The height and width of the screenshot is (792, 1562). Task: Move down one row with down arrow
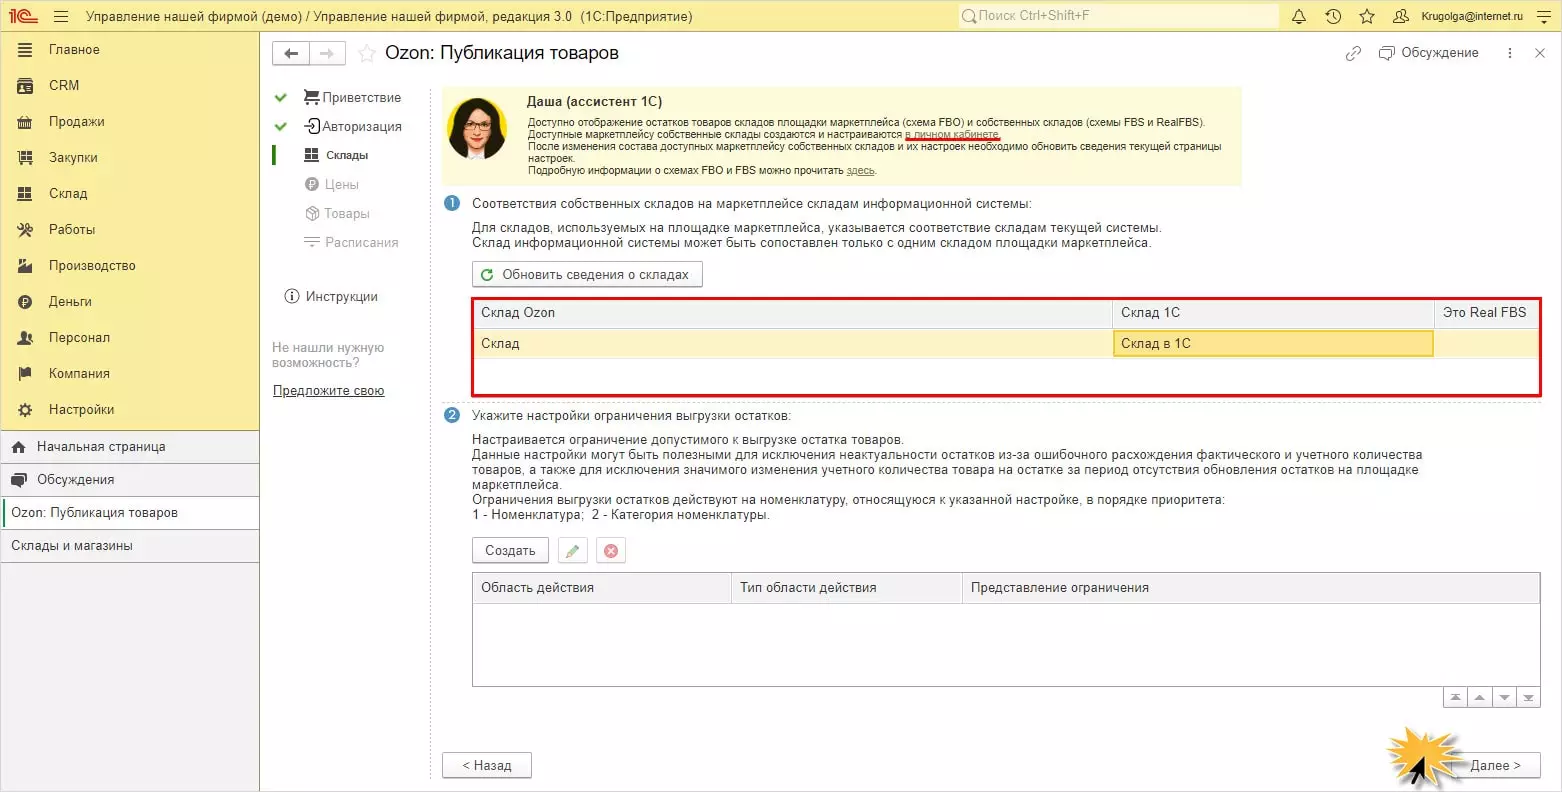tap(1504, 698)
